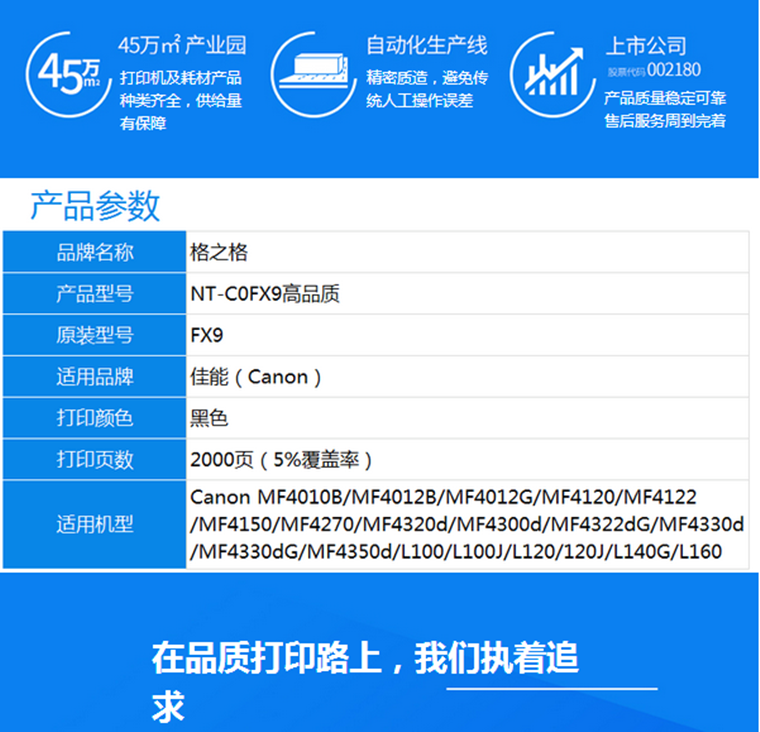Click the 2000页（5%覆盖率）page yield value

point(281,460)
